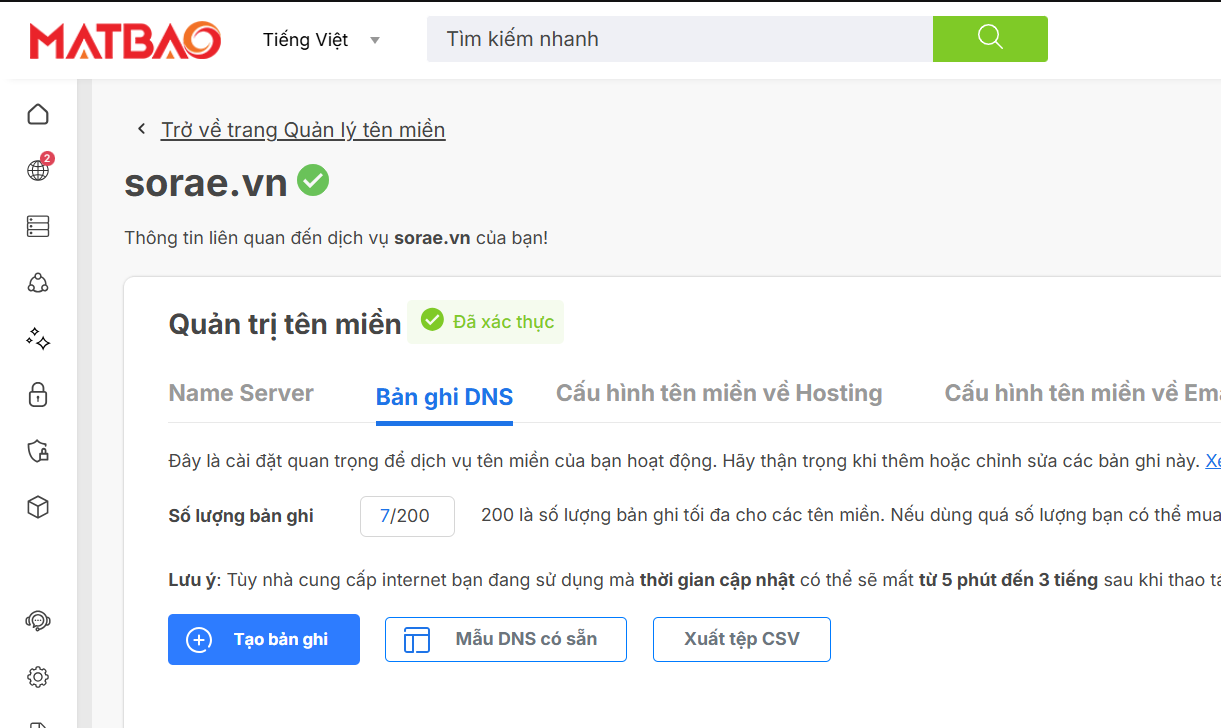Open the headset support icon
The width and height of the screenshot is (1221, 728).
[38, 621]
